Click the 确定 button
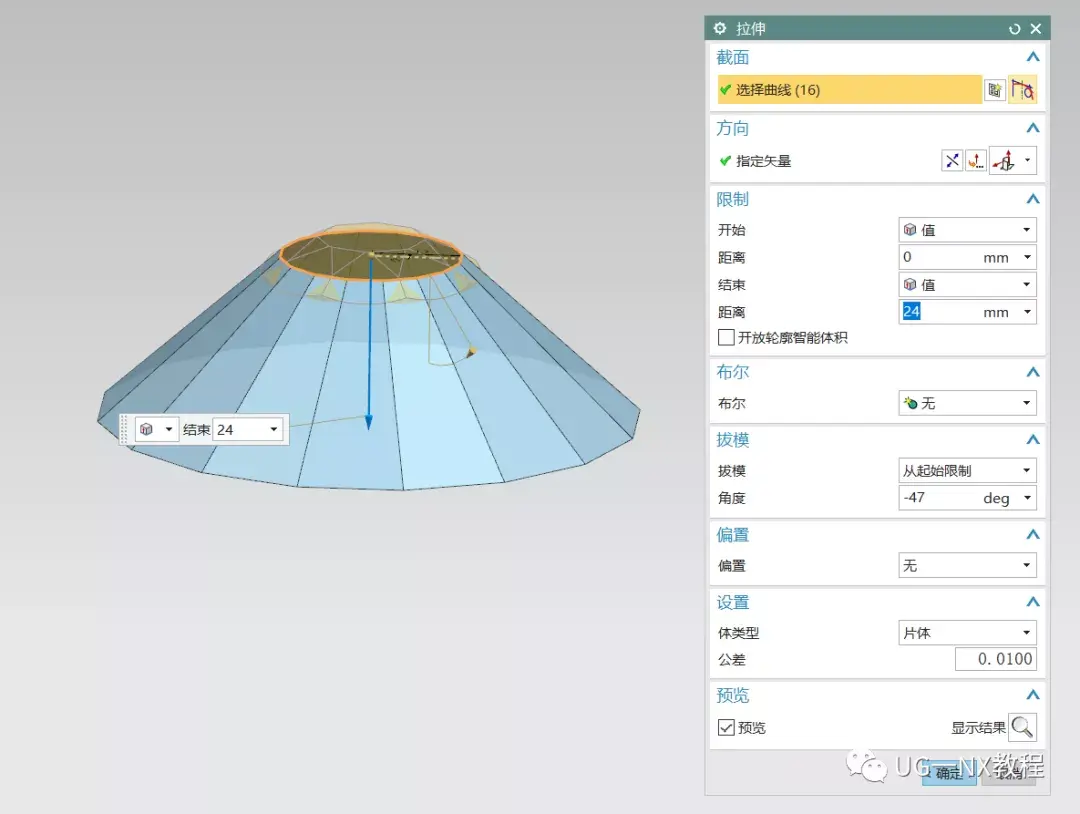This screenshot has height=814, width=1080. tap(948, 772)
